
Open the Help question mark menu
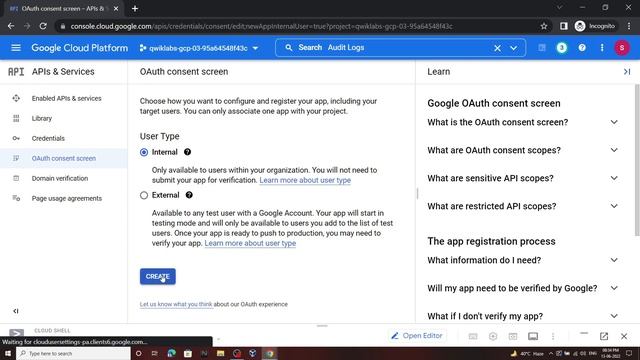pyautogui.click(x=582, y=48)
